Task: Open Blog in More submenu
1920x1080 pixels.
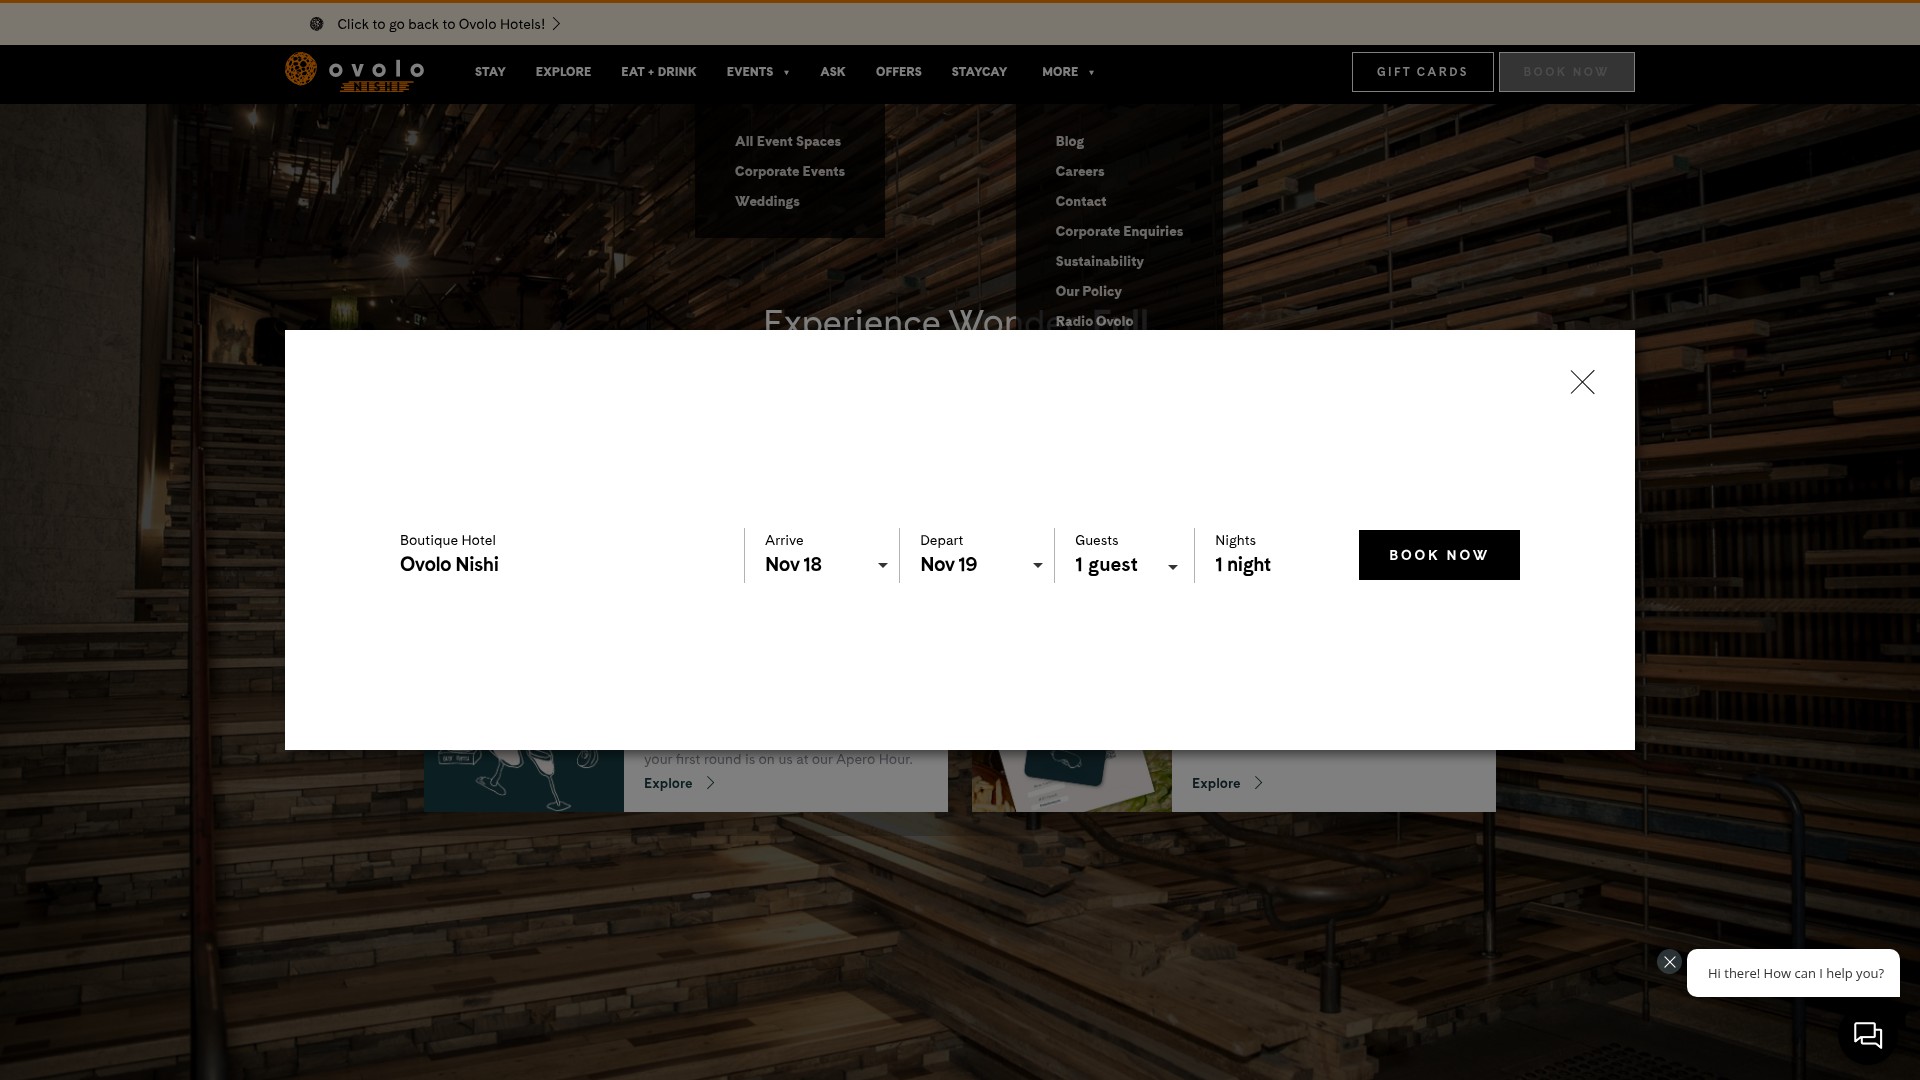Action: pyautogui.click(x=1069, y=141)
